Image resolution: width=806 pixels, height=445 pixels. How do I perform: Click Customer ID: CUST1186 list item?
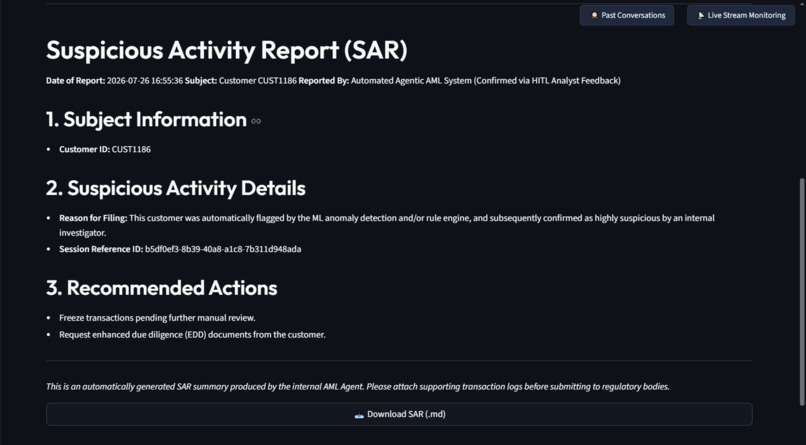[105, 150]
